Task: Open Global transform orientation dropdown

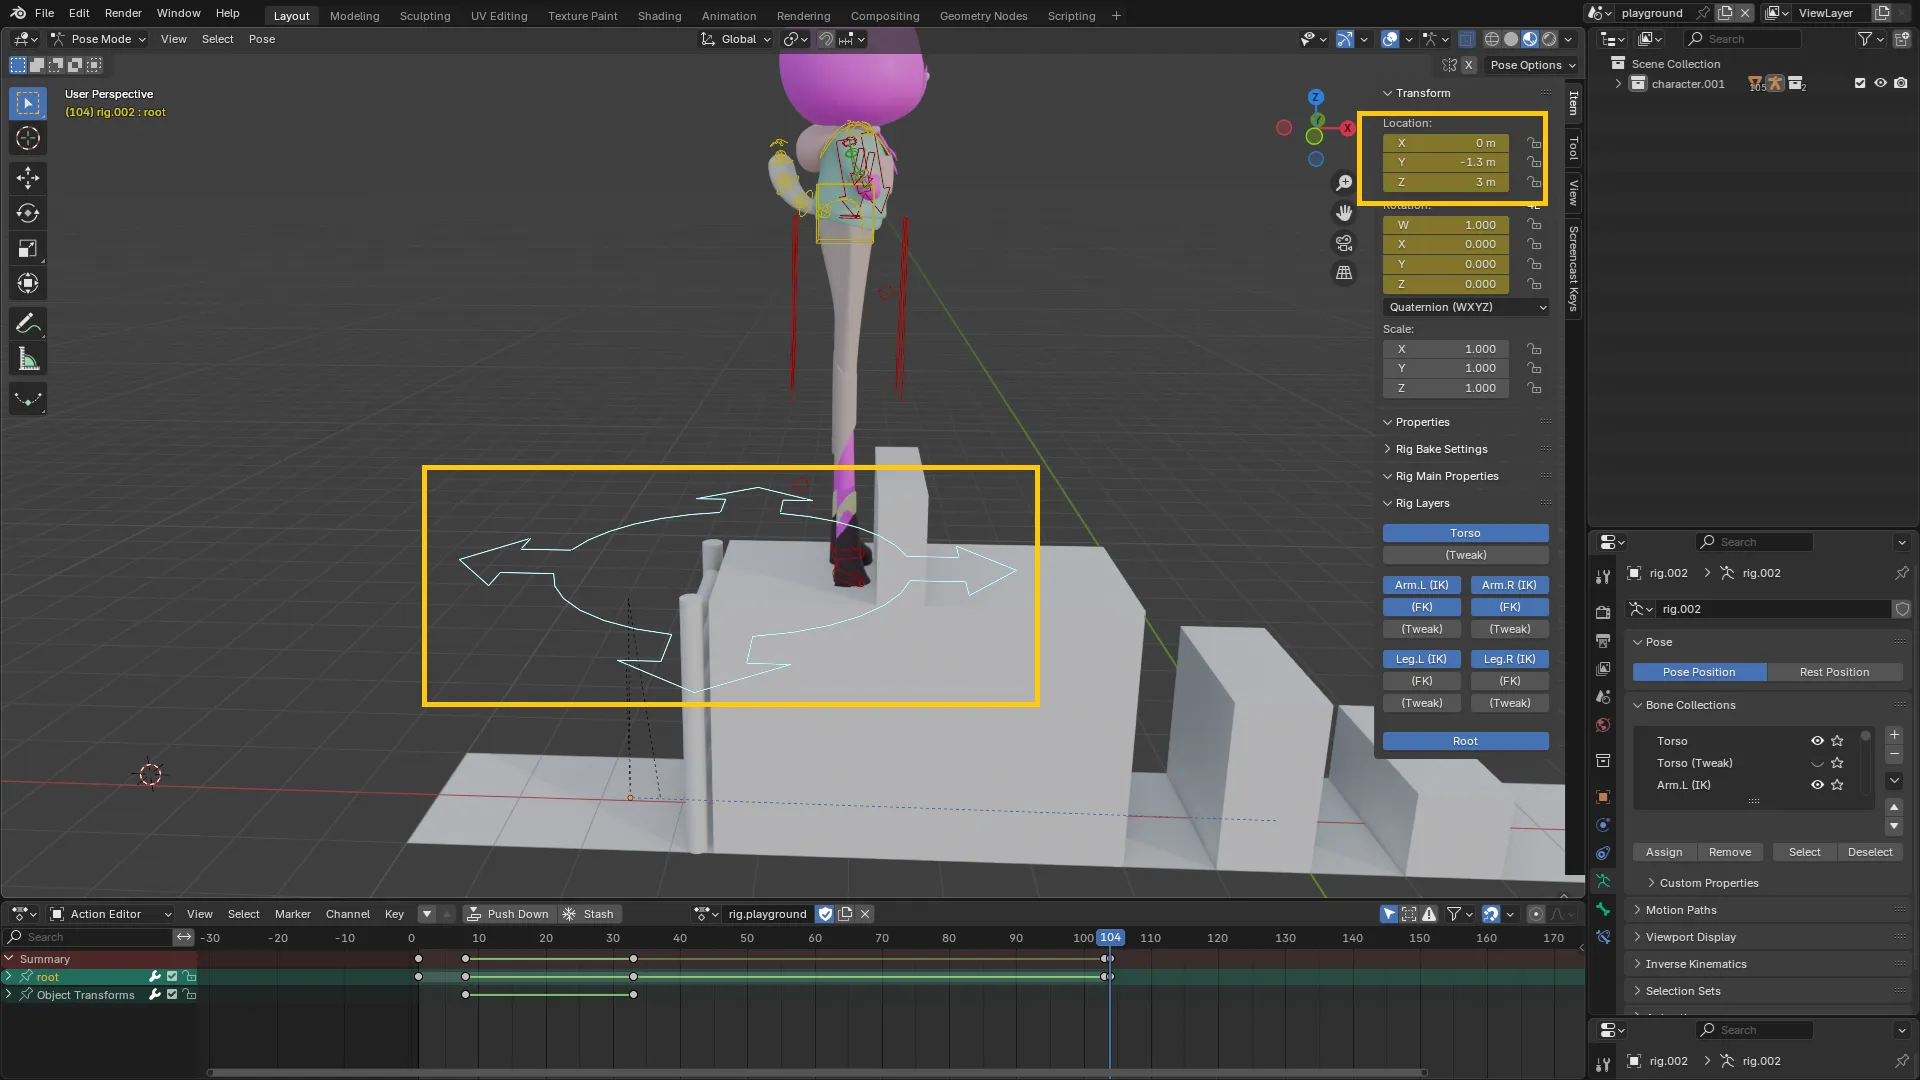Action: click(x=736, y=39)
